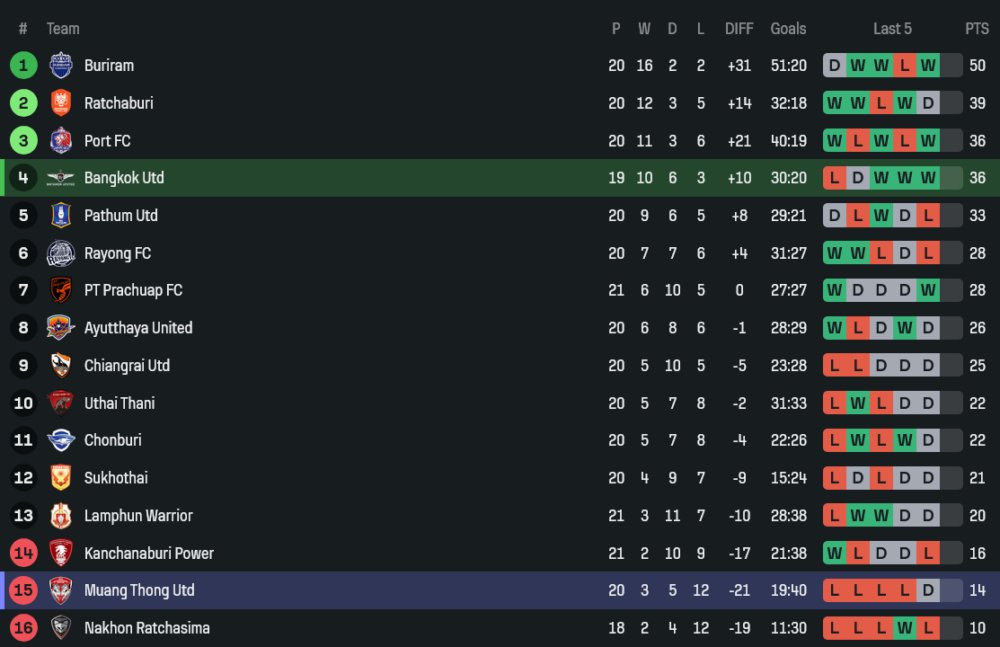This screenshot has height=647, width=1000.
Task: Open the Bangkok Utd team page
Action: click(x=124, y=178)
